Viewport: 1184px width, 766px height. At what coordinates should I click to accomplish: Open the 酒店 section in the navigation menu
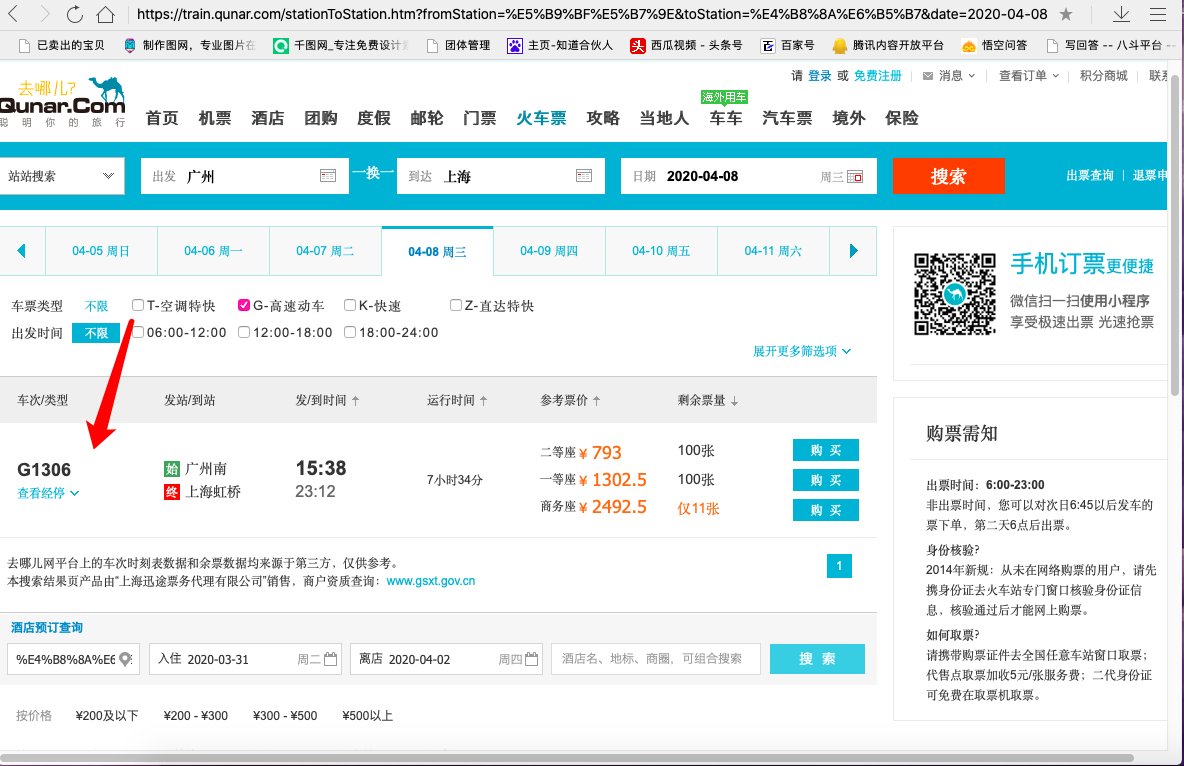[x=267, y=118]
